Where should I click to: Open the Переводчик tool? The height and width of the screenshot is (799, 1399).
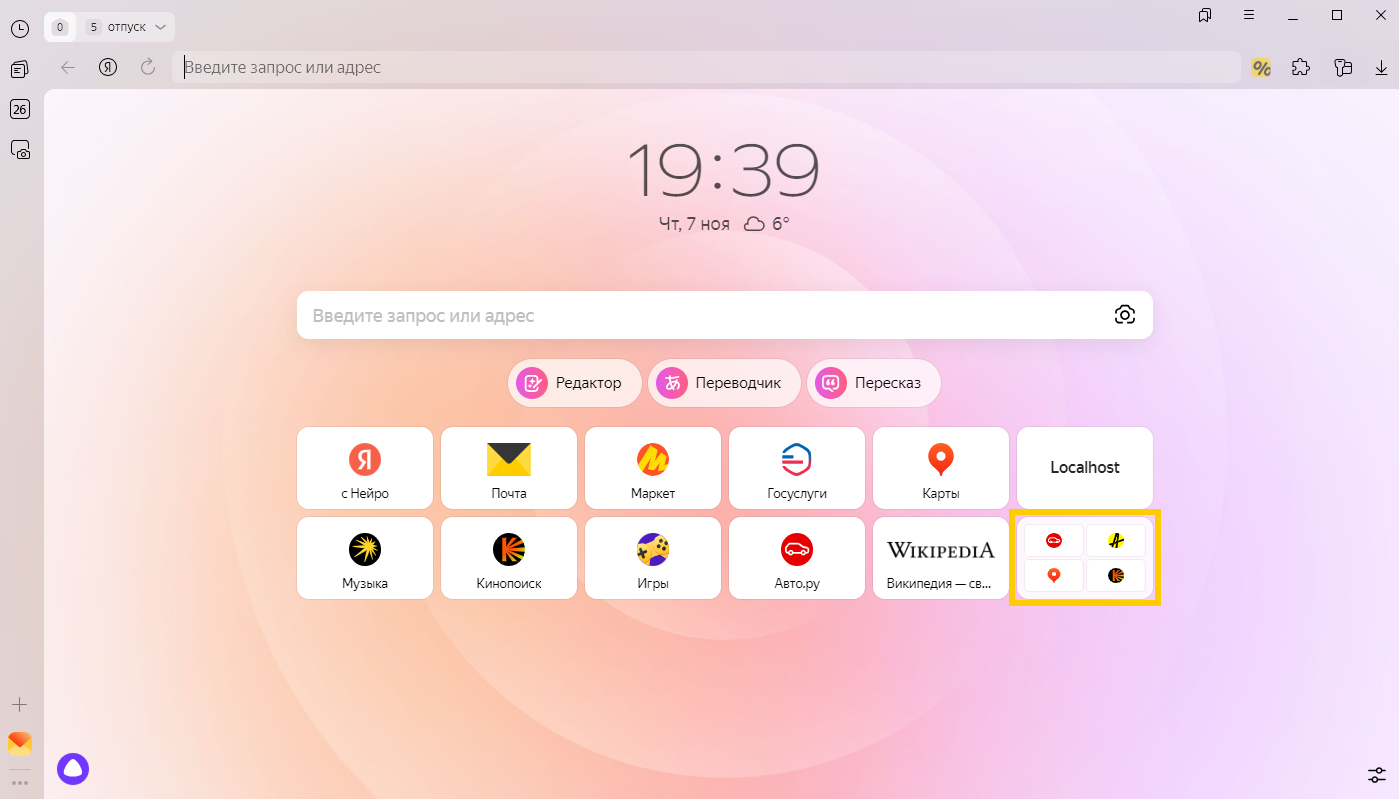[x=724, y=383]
